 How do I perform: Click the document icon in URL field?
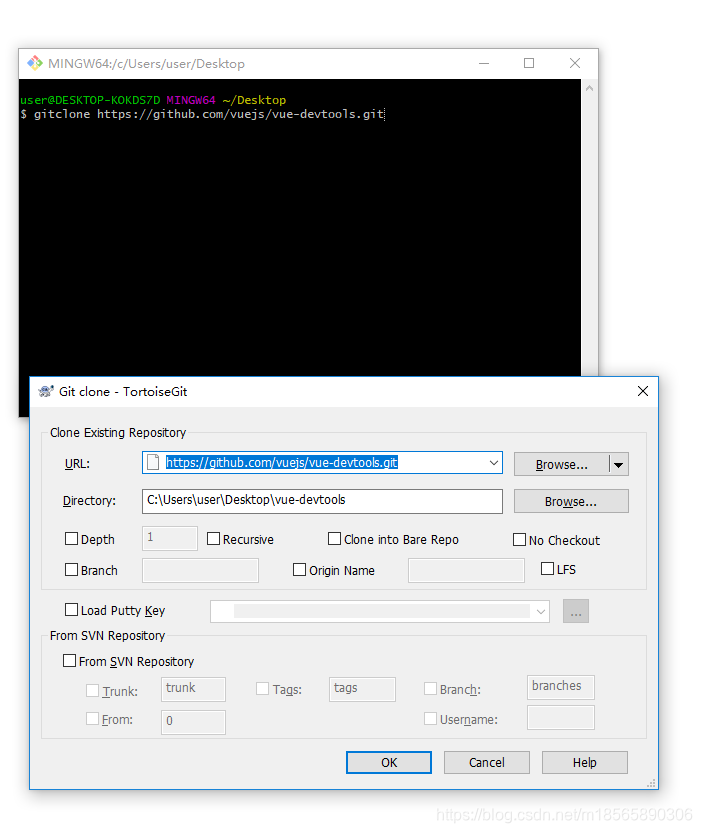(x=153, y=462)
